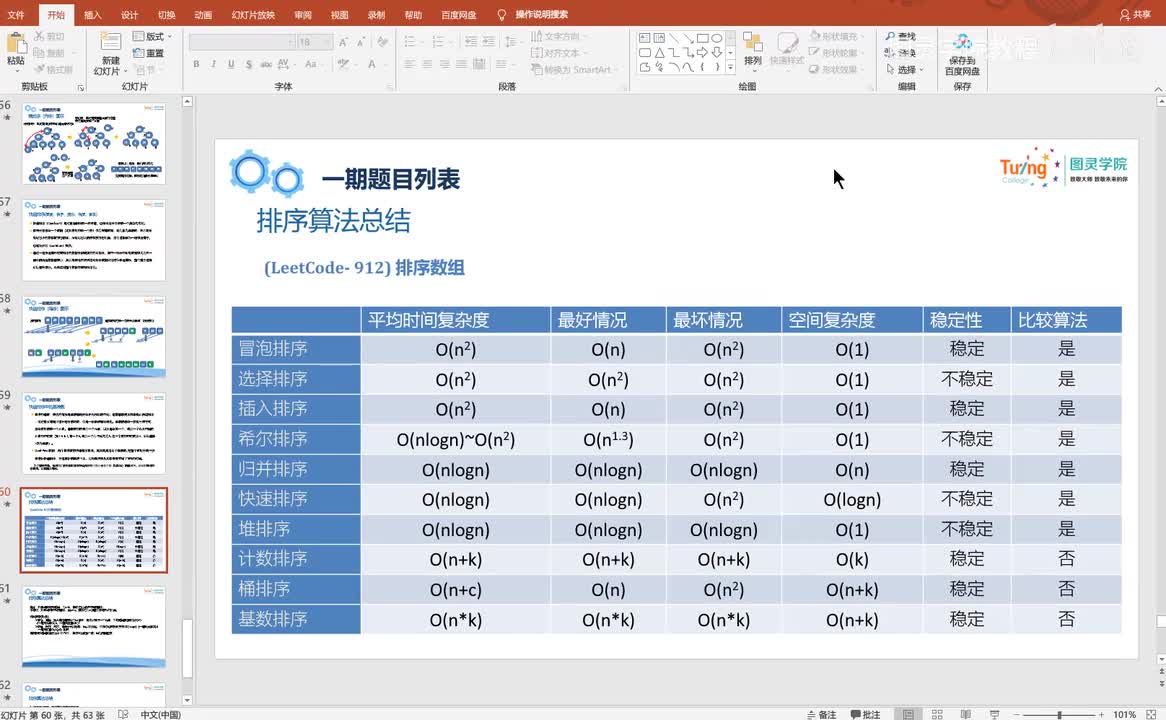Select the down block arrow shape
This screenshot has width=1166, height=720.
716,53
